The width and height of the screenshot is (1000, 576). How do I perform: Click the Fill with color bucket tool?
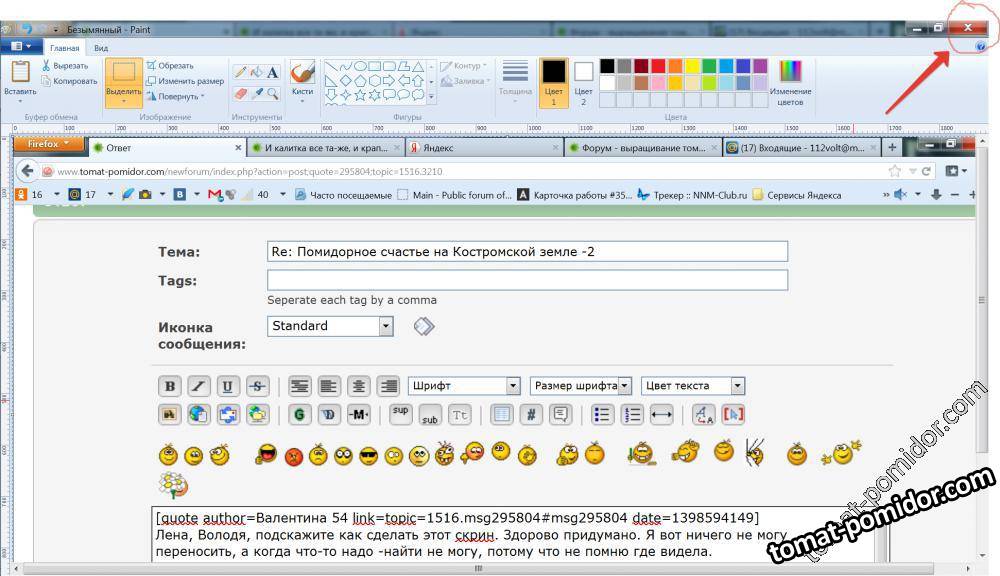[x=256, y=72]
